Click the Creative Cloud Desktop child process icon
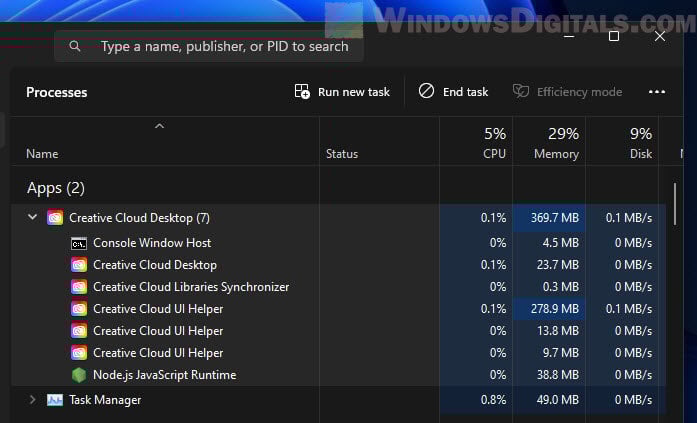Image resolution: width=697 pixels, height=423 pixels. pos(79,265)
